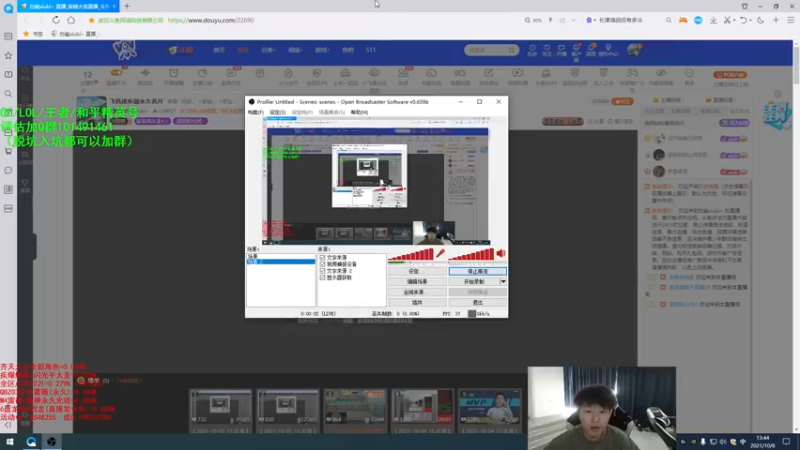The height and width of the screenshot is (450, 800).
Task: Go to 首页 on Douyu navigation
Action: (x=219, y=50)
